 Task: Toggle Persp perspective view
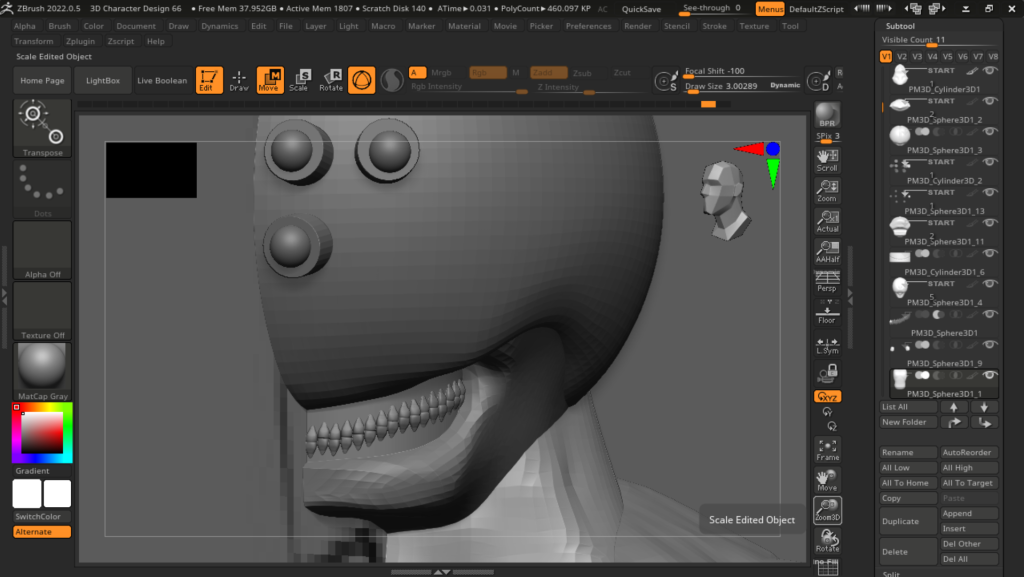pos(827,281)
